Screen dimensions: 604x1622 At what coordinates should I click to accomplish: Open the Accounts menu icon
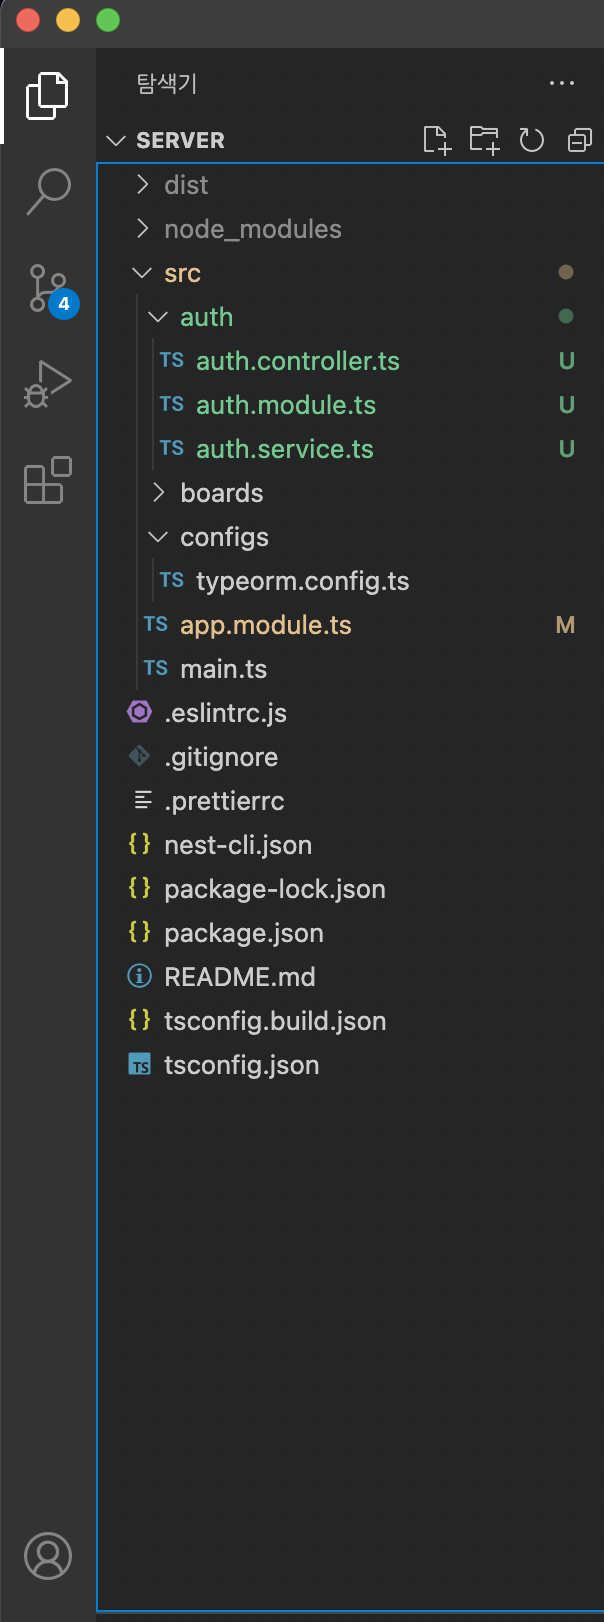pos(48,1556)
